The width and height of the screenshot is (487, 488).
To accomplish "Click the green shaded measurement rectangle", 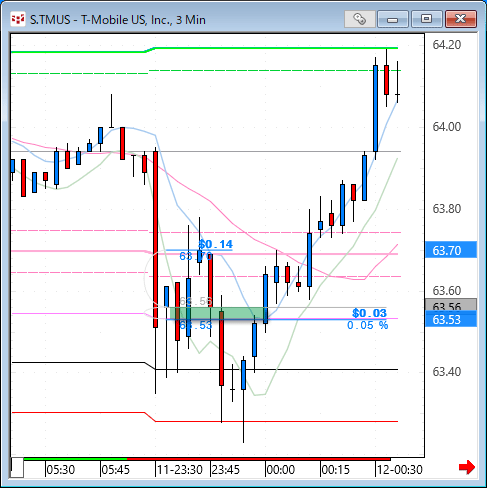I will 218,314.
